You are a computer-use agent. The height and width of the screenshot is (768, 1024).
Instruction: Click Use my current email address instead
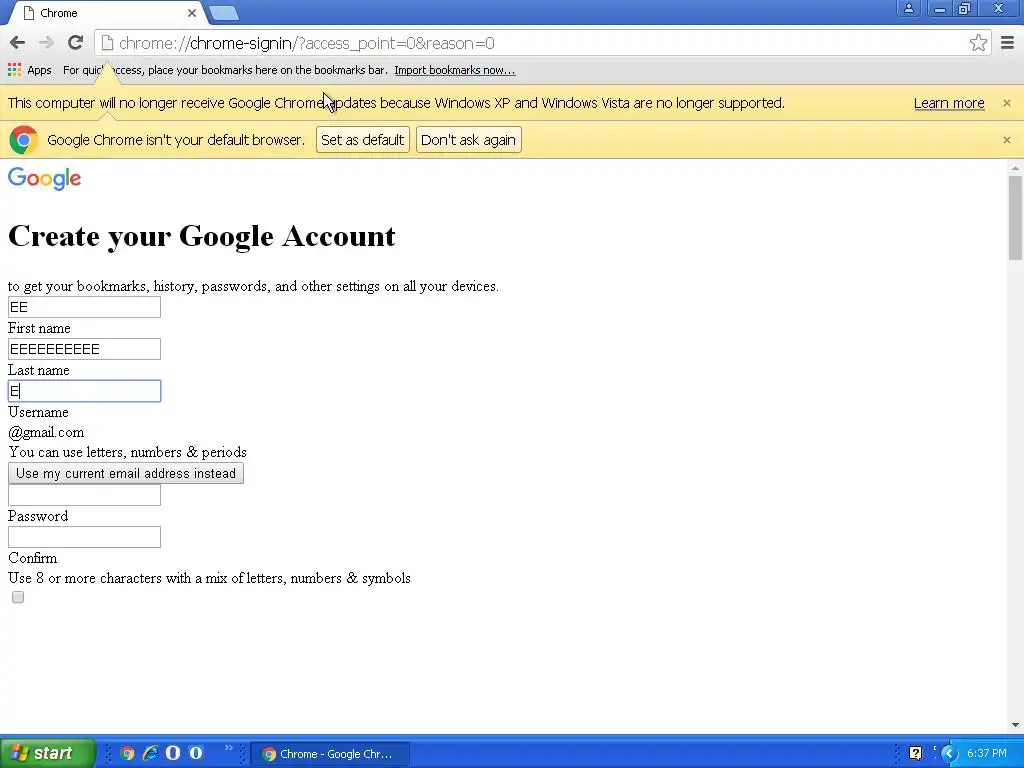125,473
